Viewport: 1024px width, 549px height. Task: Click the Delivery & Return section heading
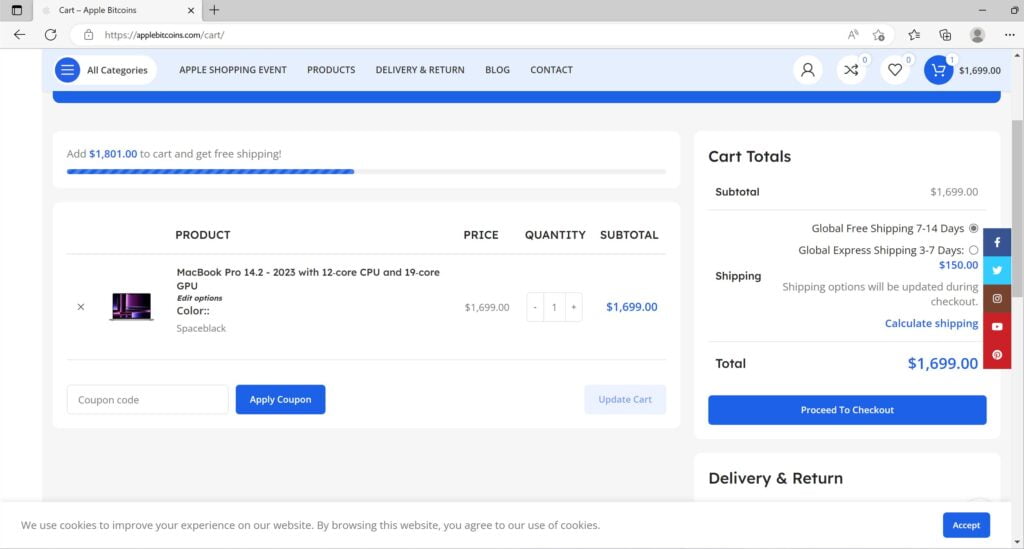[x=775, y=478]
